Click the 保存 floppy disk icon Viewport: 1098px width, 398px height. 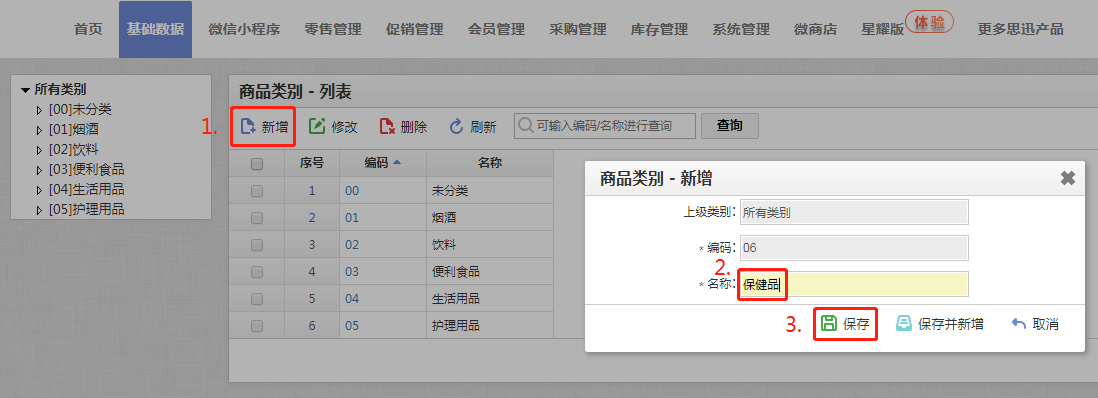829,323
